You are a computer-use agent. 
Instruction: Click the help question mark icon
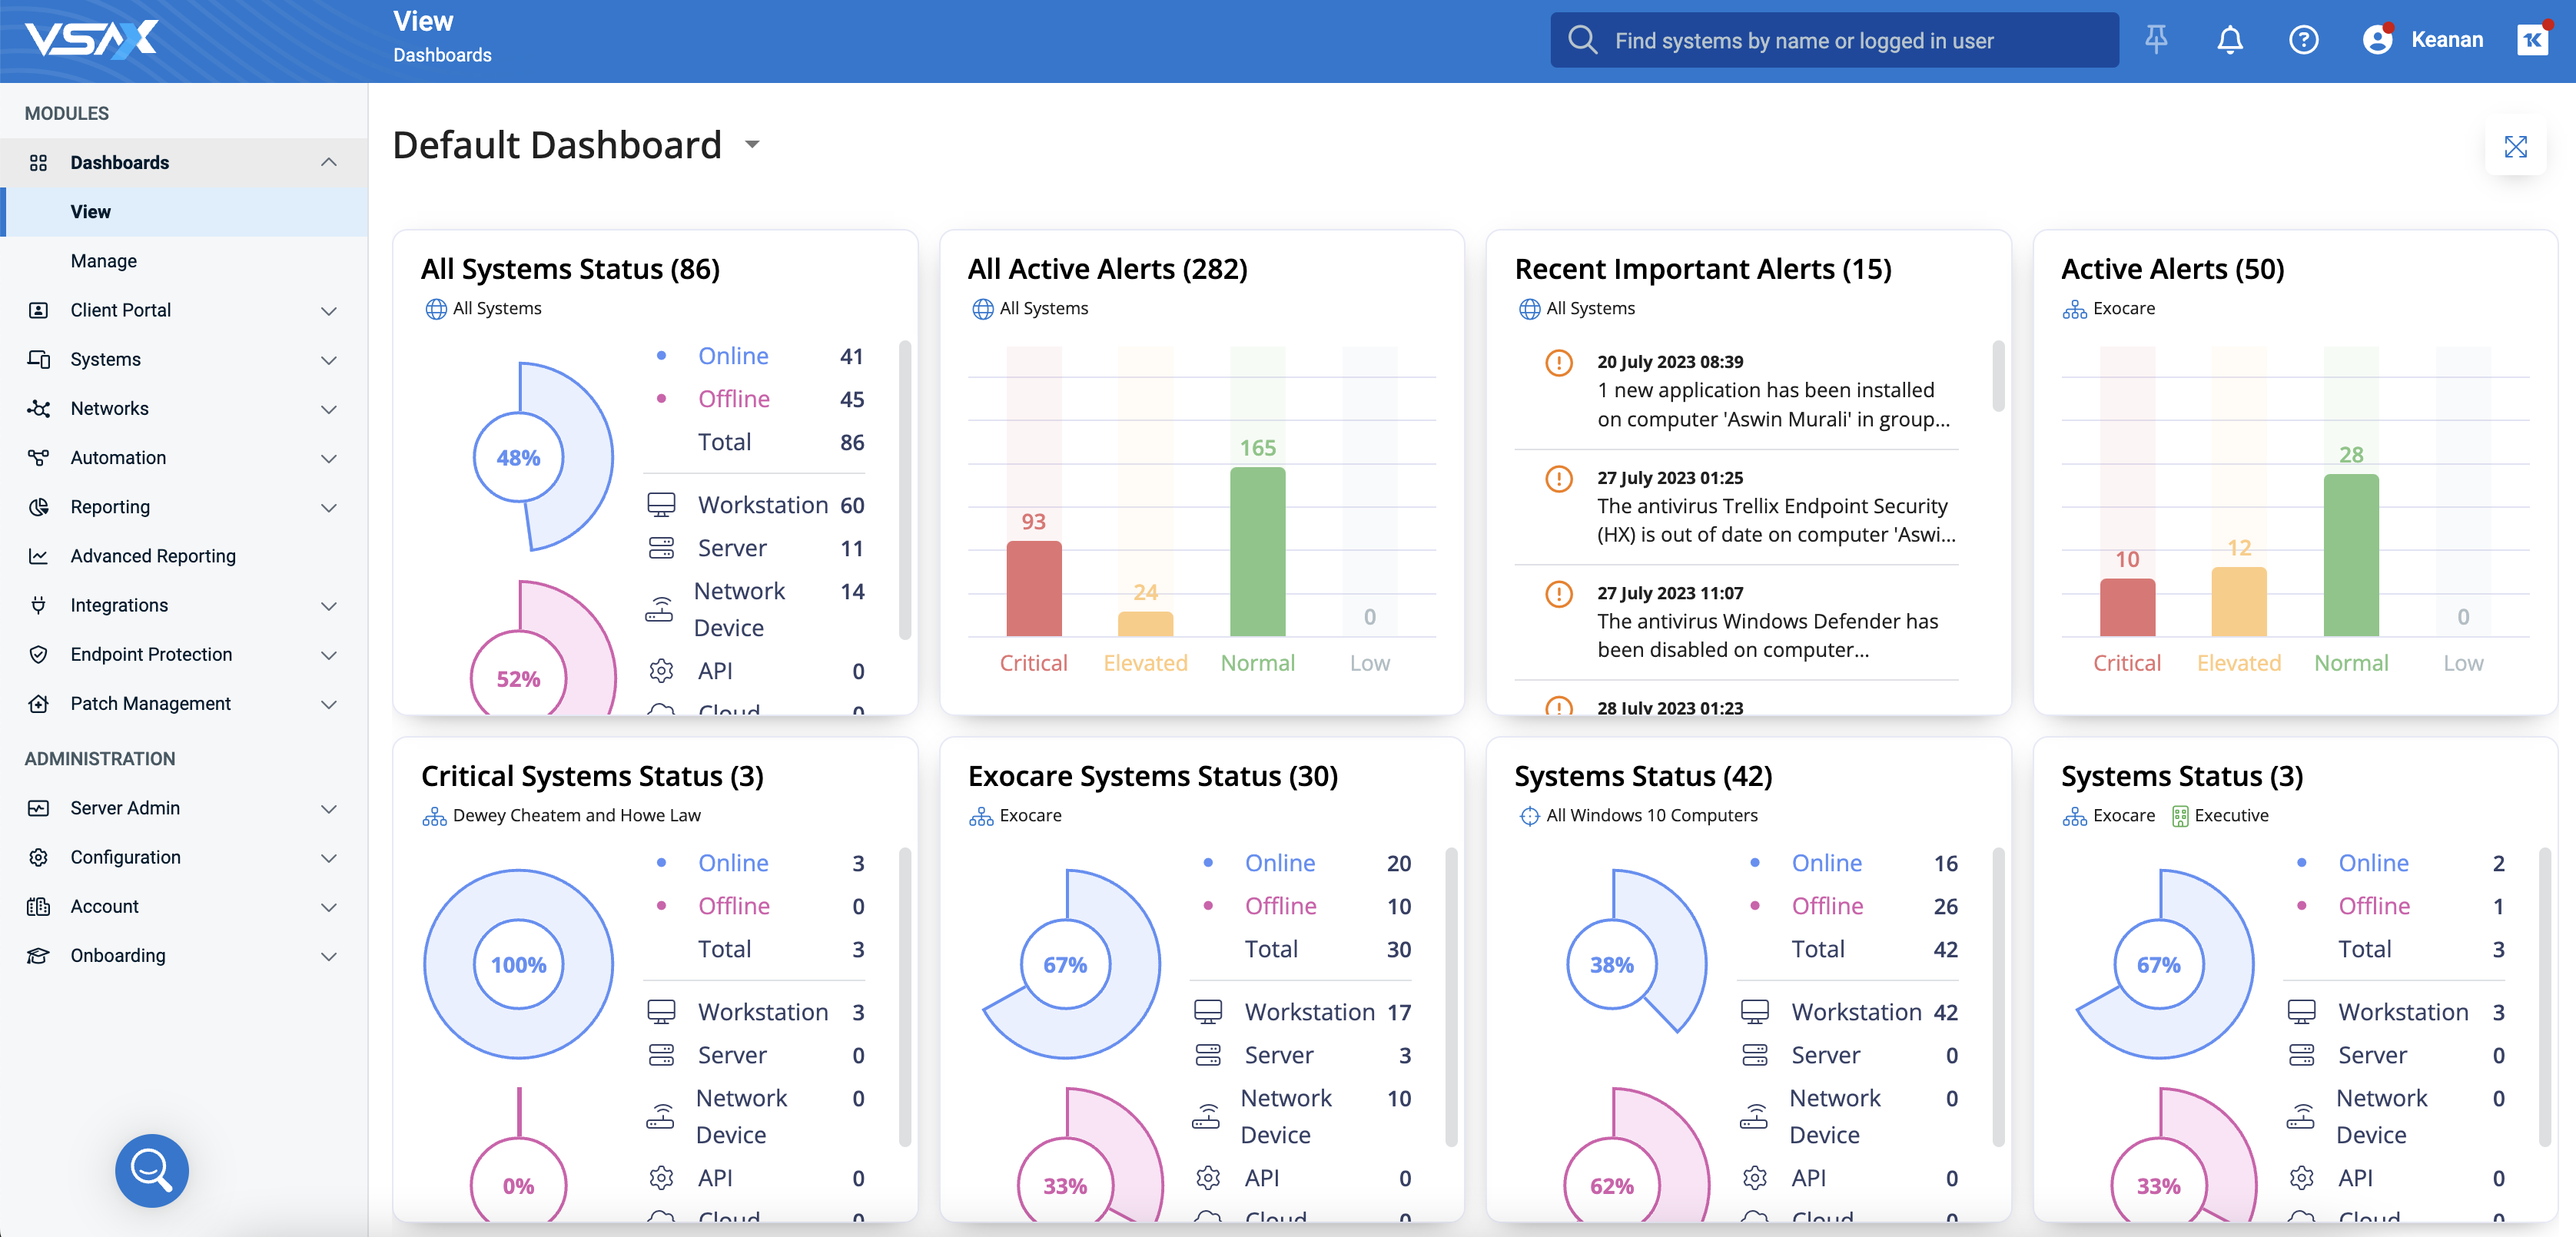click(x=2303, y=39)
